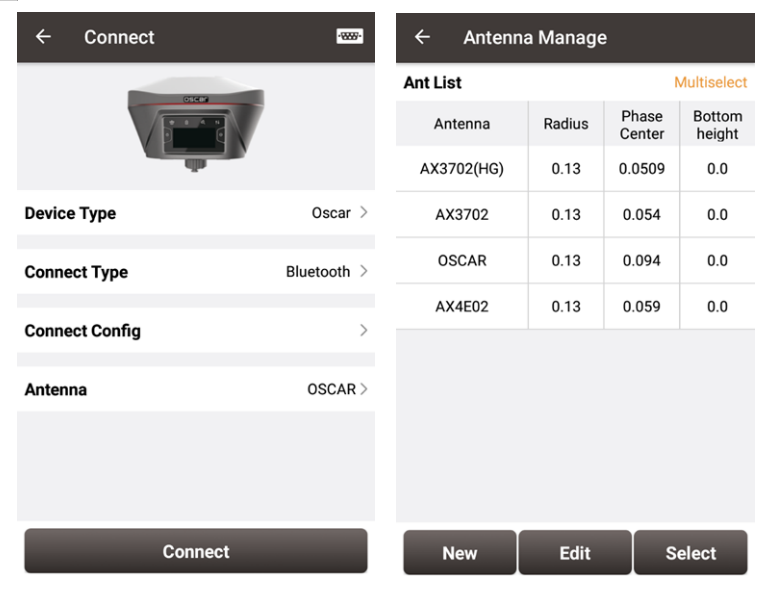
Task: Tap the Antenna column header
Action: pyautogui.click(x=462, y=124)
